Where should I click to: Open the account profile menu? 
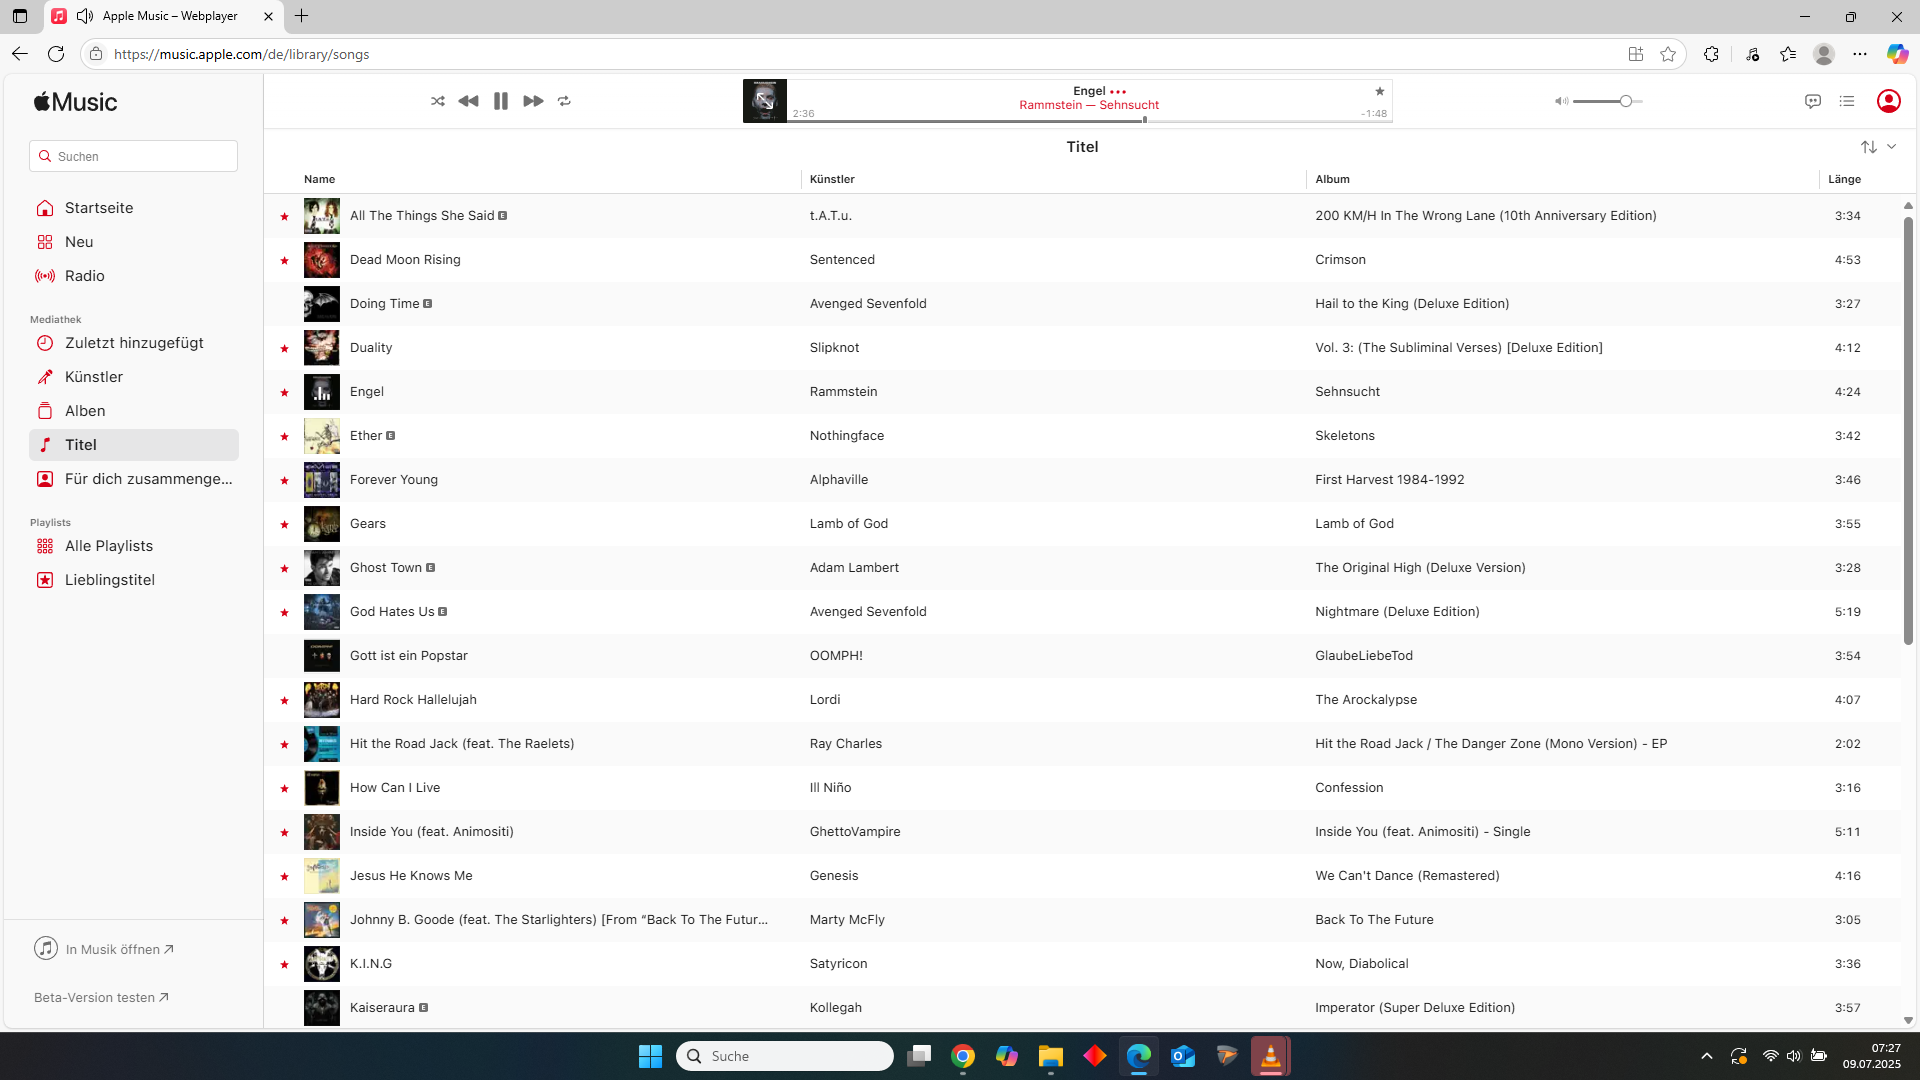[1889, 101]
